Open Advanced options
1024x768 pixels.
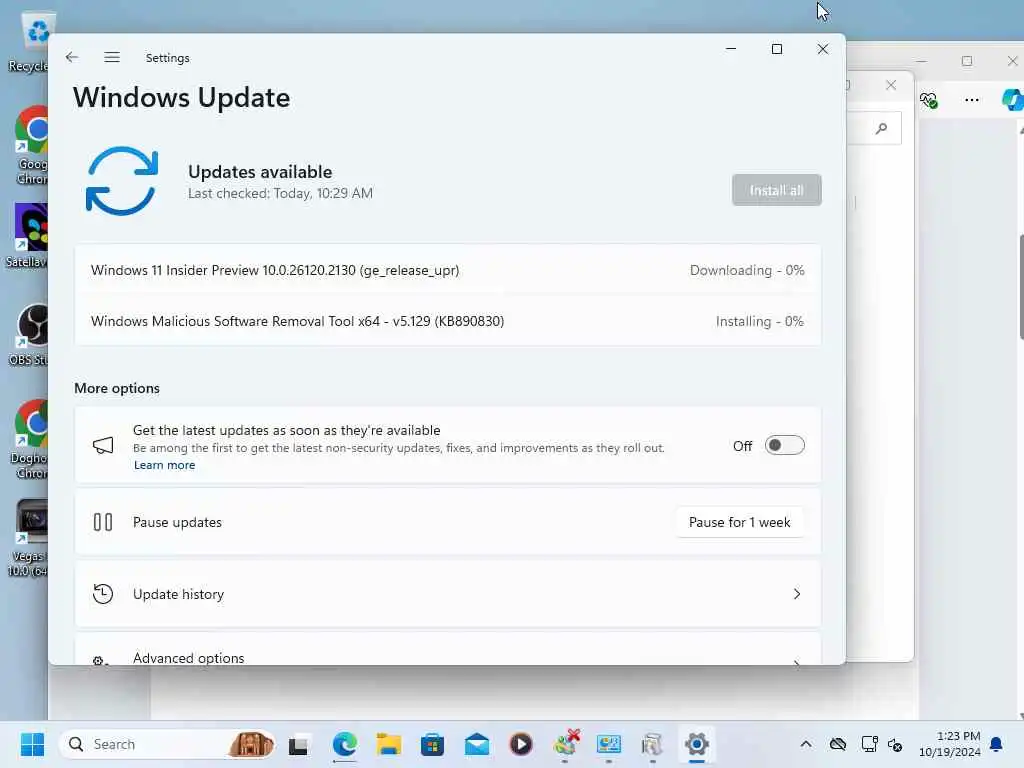click(x=447, y=649)
